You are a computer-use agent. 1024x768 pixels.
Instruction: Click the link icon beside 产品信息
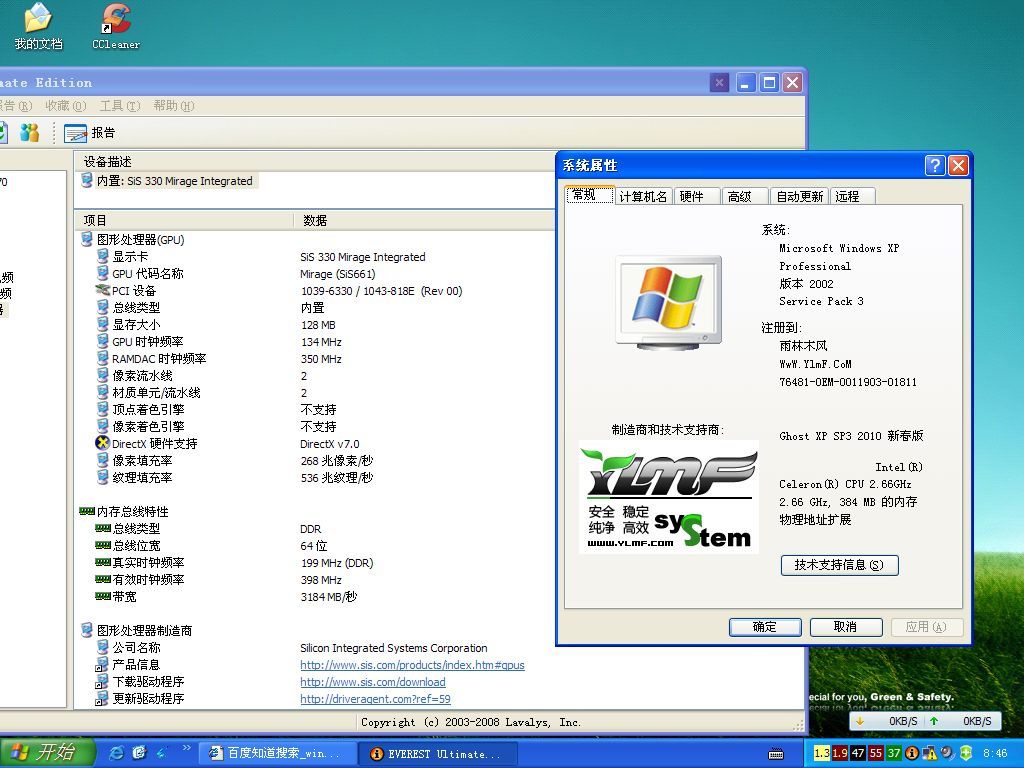102,665
